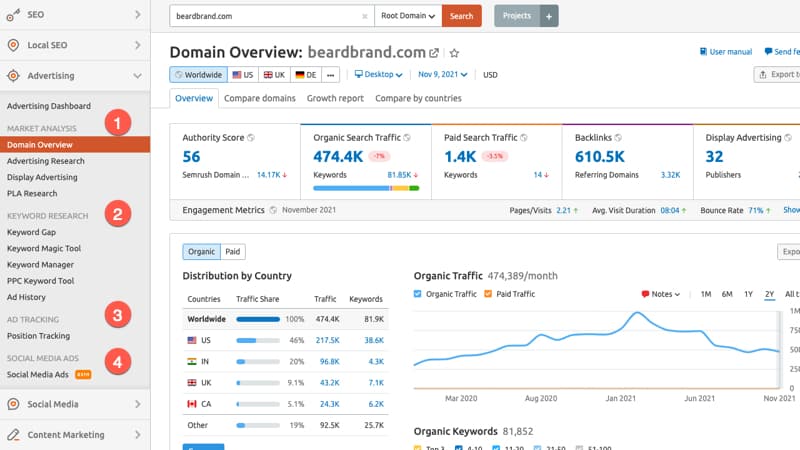
Task: Click the Social Media sidebar icon
Action: 13,404
